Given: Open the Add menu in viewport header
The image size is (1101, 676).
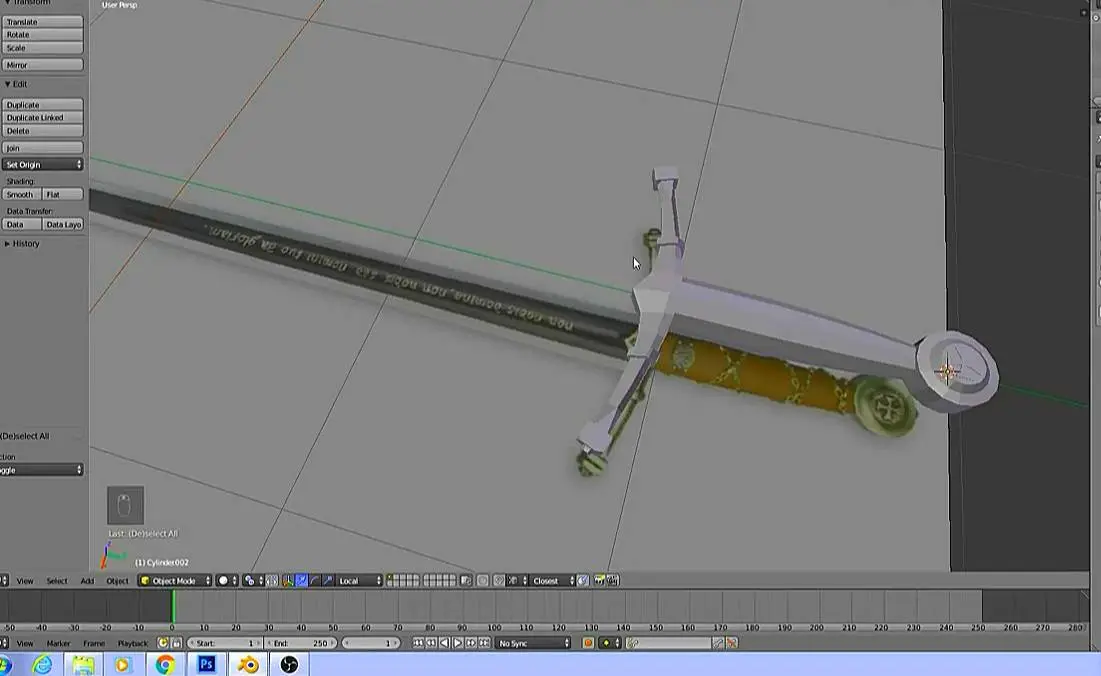Looking at the screenshot, I should point(87,581).
